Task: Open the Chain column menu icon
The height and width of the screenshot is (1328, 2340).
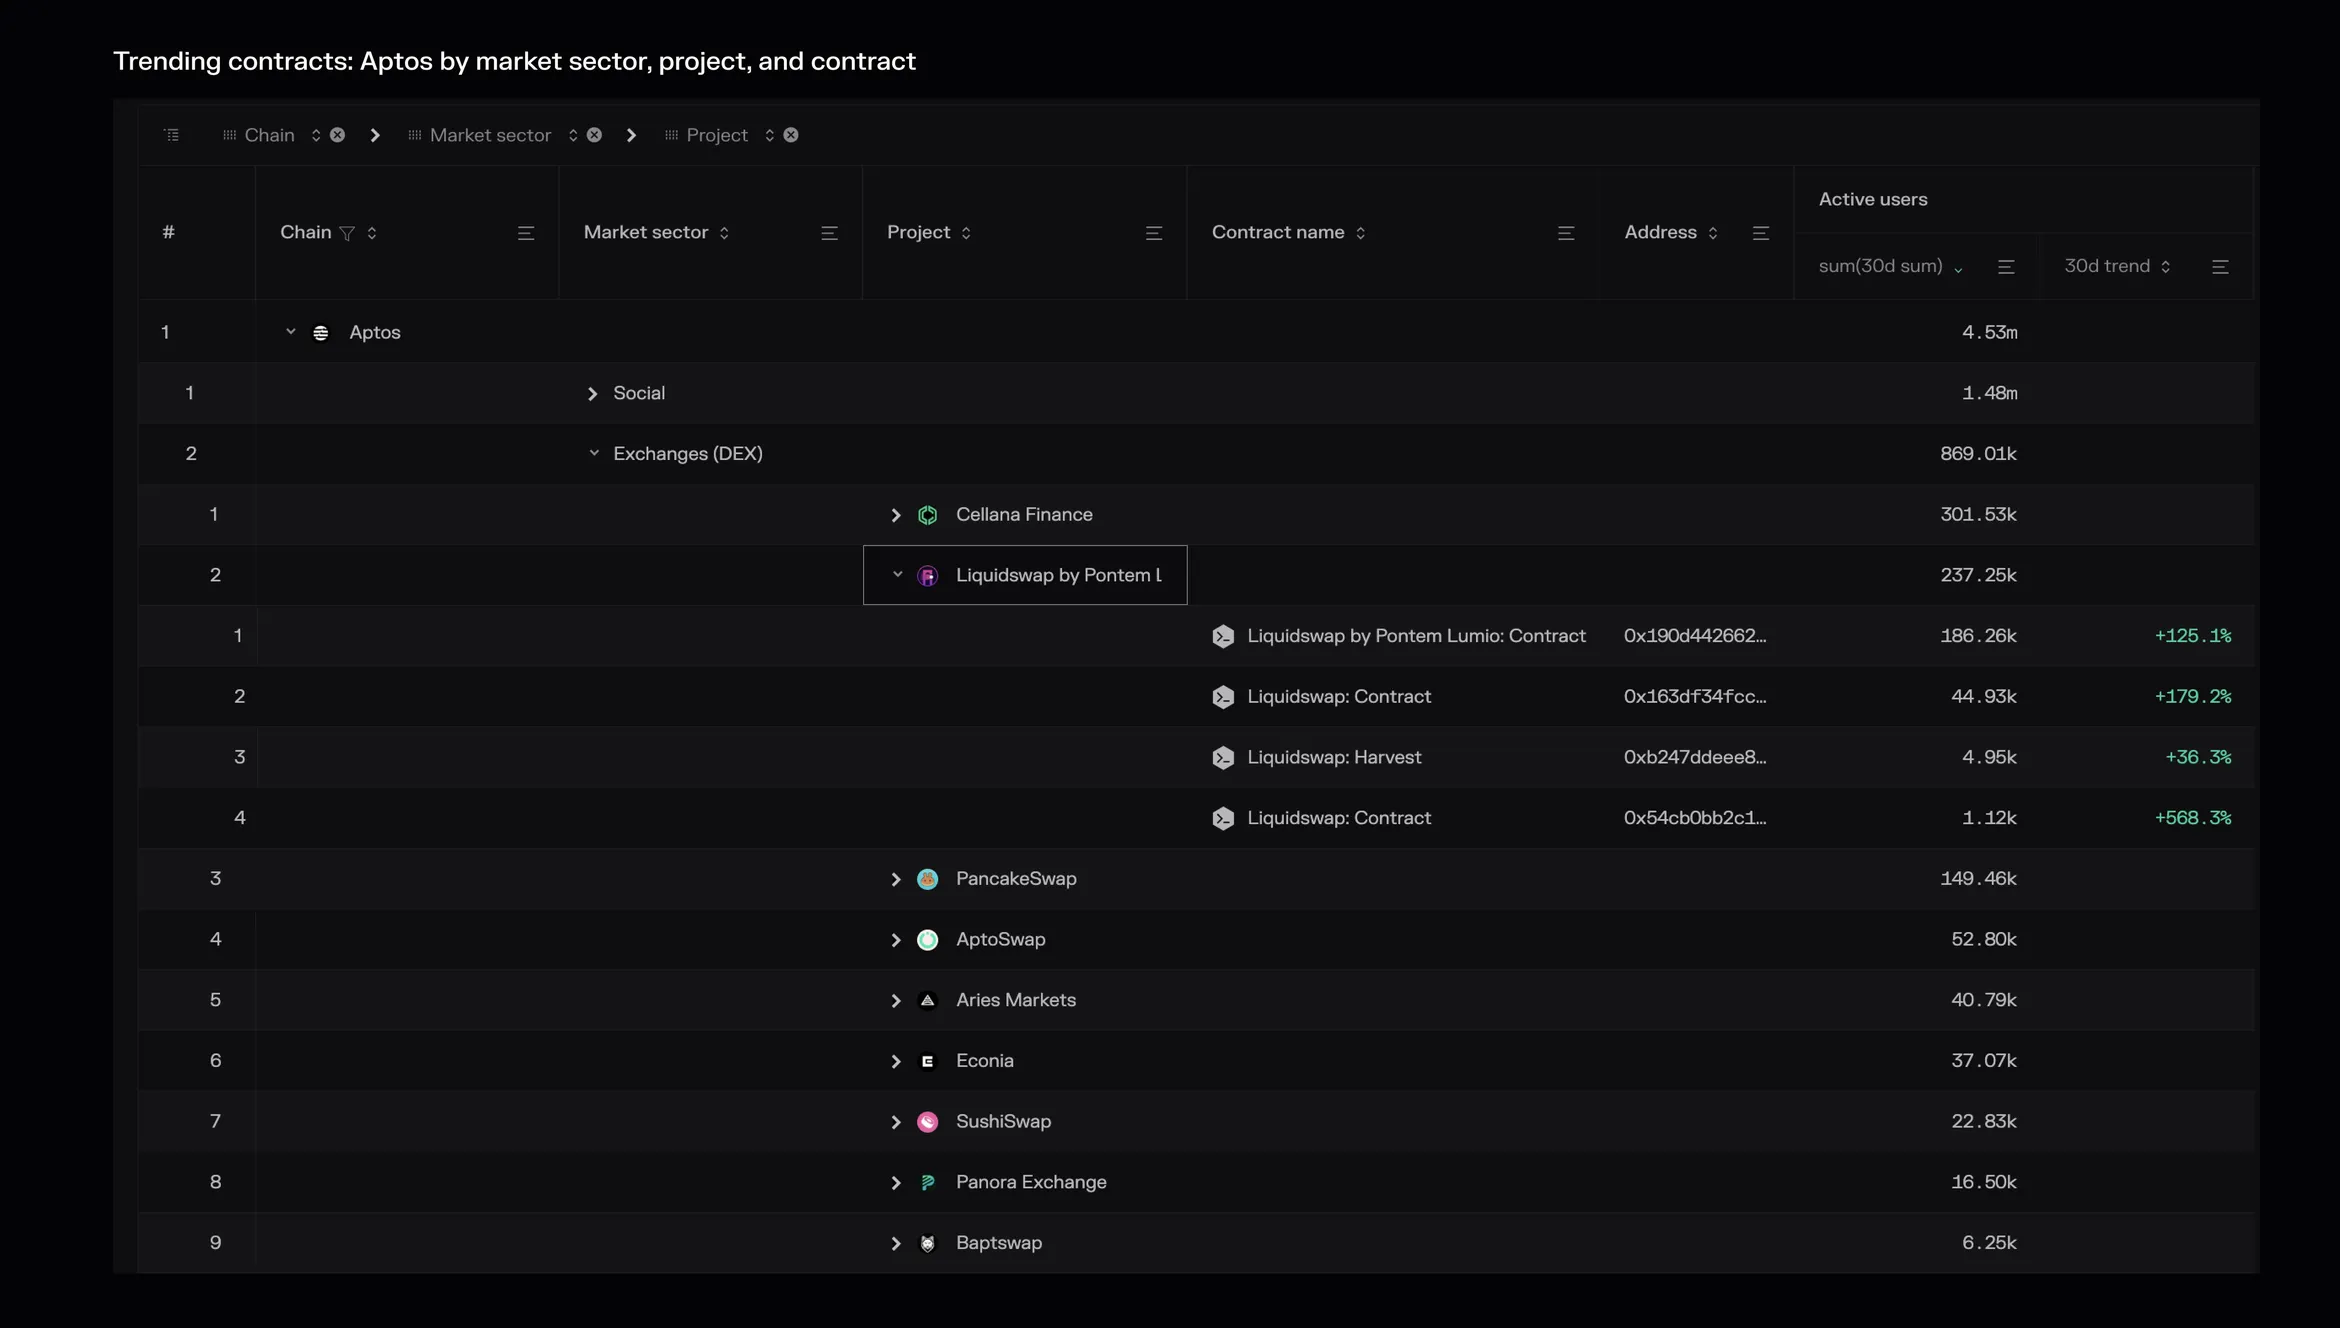Action: [x=526, y=233]
